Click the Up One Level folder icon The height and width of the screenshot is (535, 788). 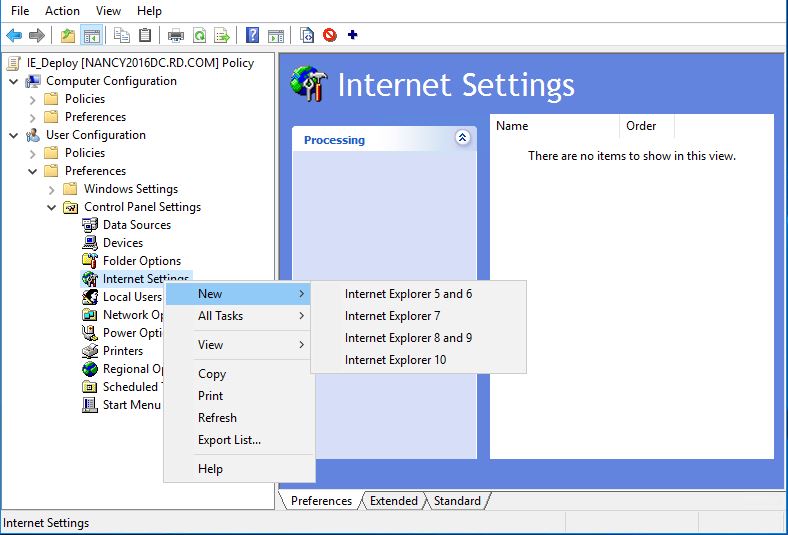click(68, 36)
